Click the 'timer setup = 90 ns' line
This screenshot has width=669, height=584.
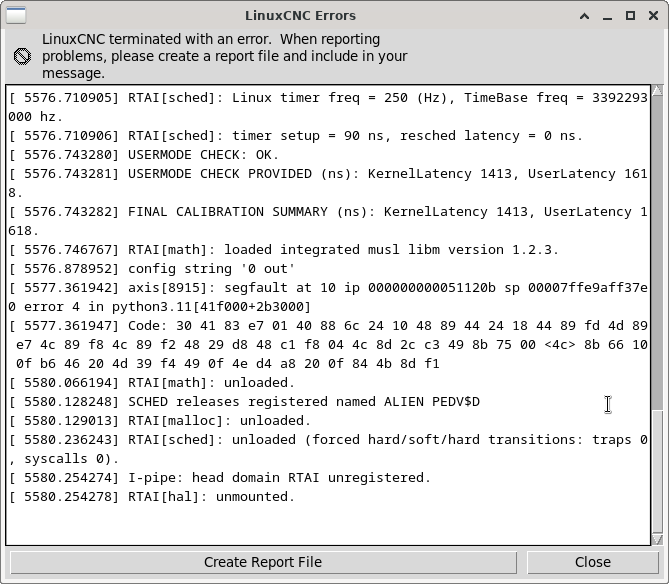[x=295, y=136]
